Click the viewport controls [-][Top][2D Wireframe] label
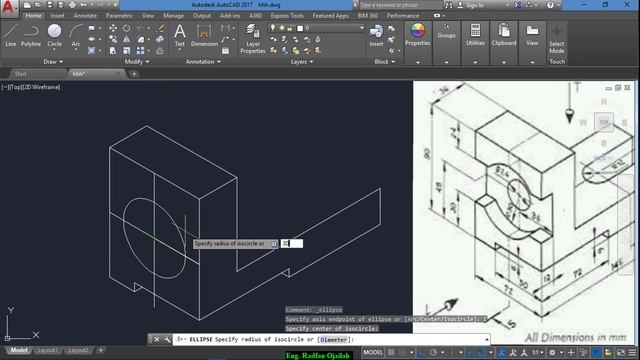Screen dimensions: 640x360 click(31, 87)
